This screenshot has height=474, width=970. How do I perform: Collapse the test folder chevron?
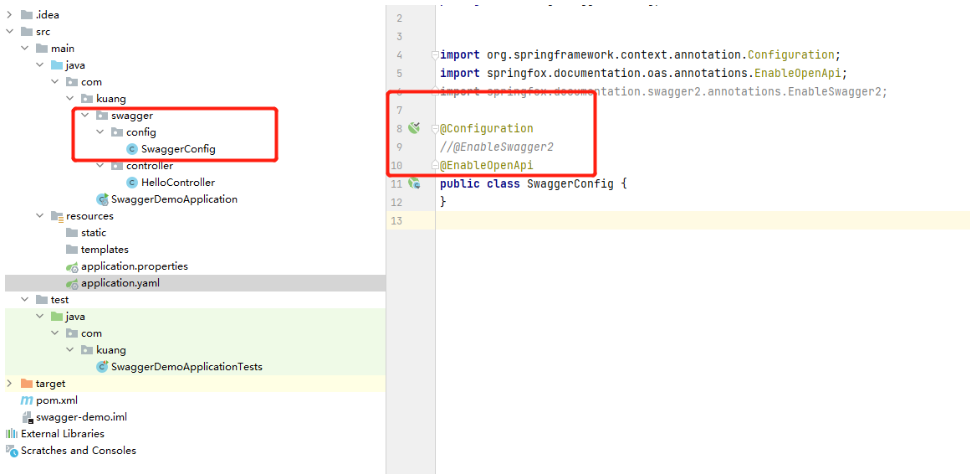click(x=25, y=299)
